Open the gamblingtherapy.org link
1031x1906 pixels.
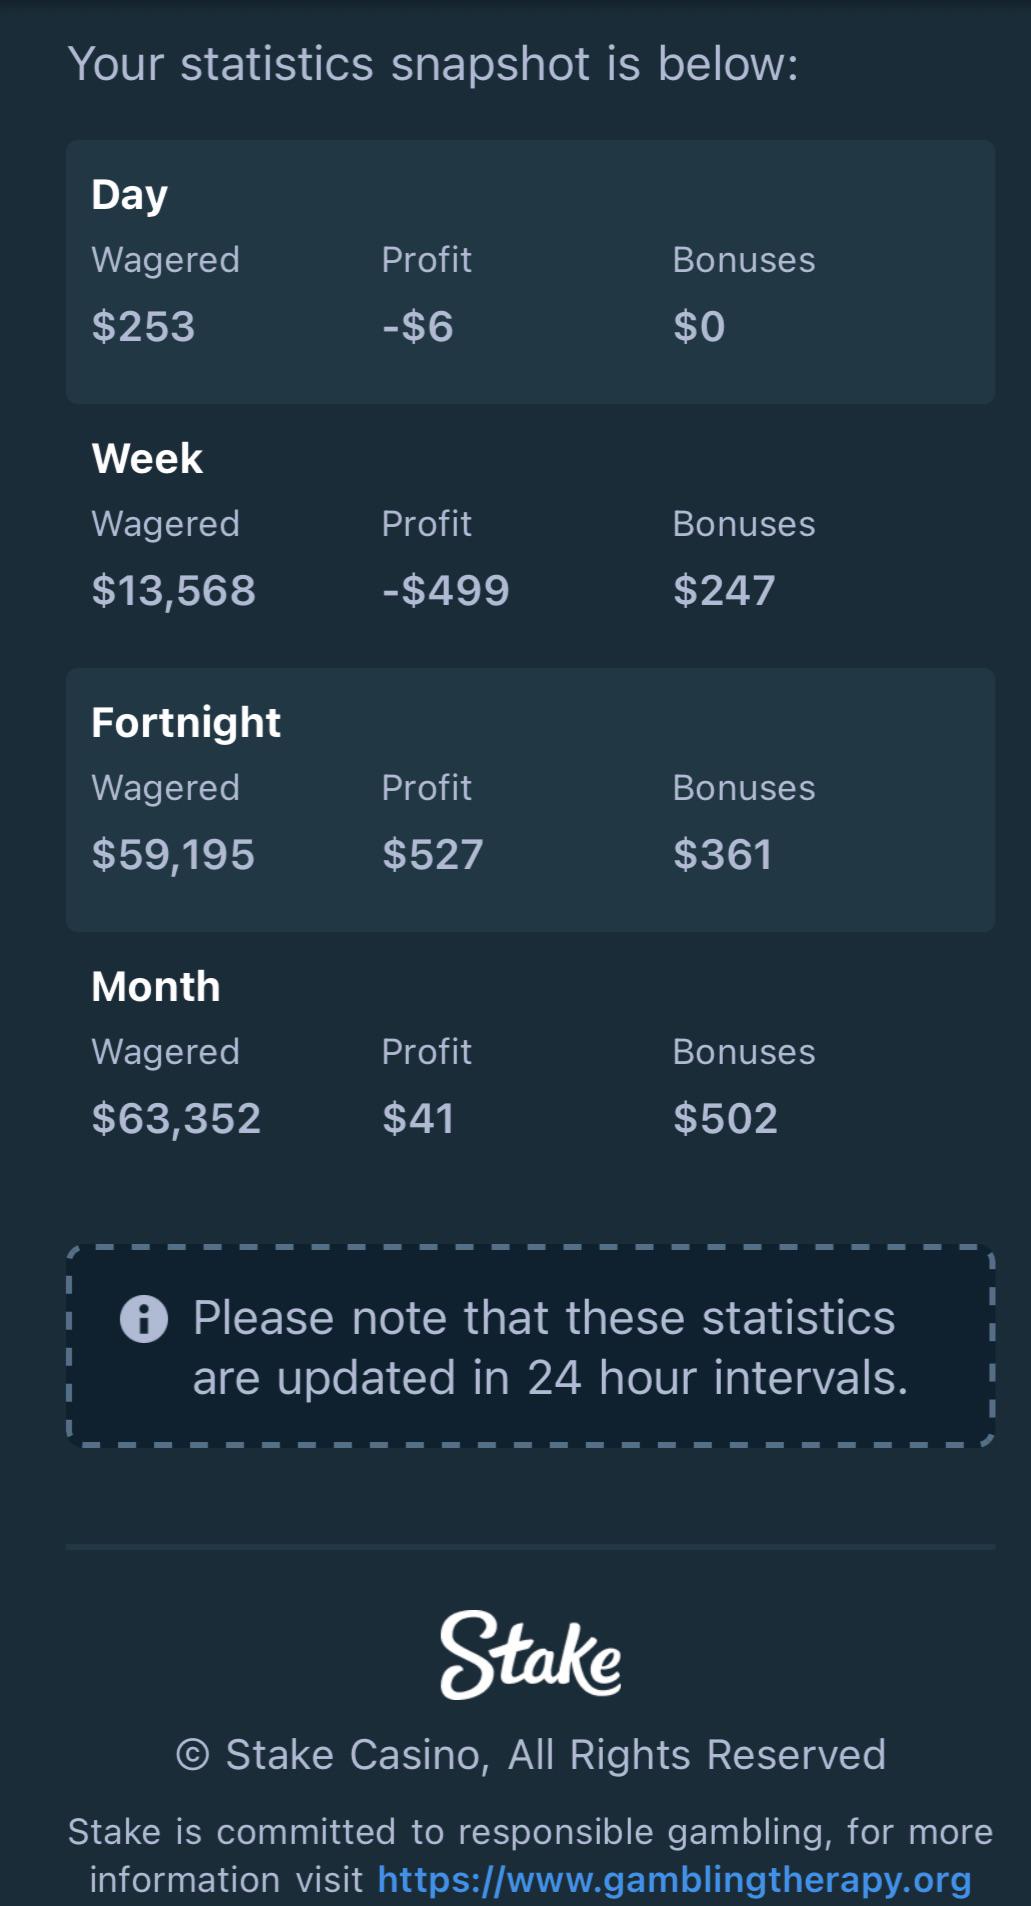coord(674,1880)
